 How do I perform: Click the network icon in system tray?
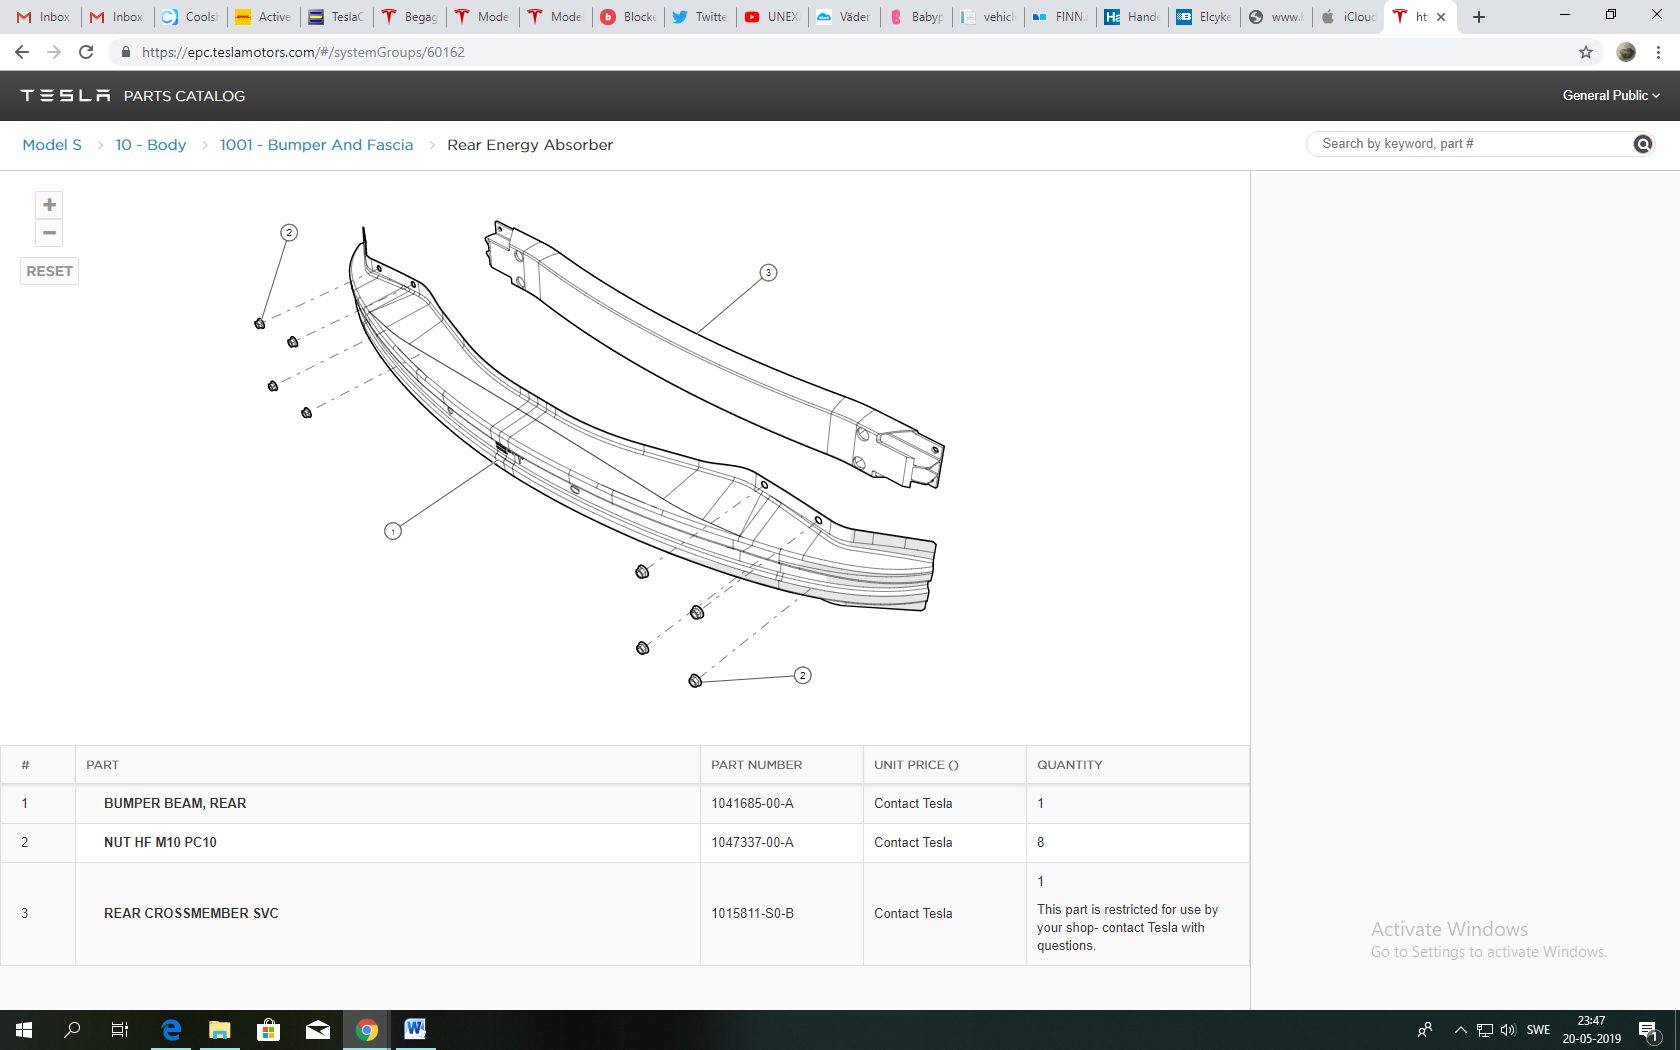[1484, 1030]
